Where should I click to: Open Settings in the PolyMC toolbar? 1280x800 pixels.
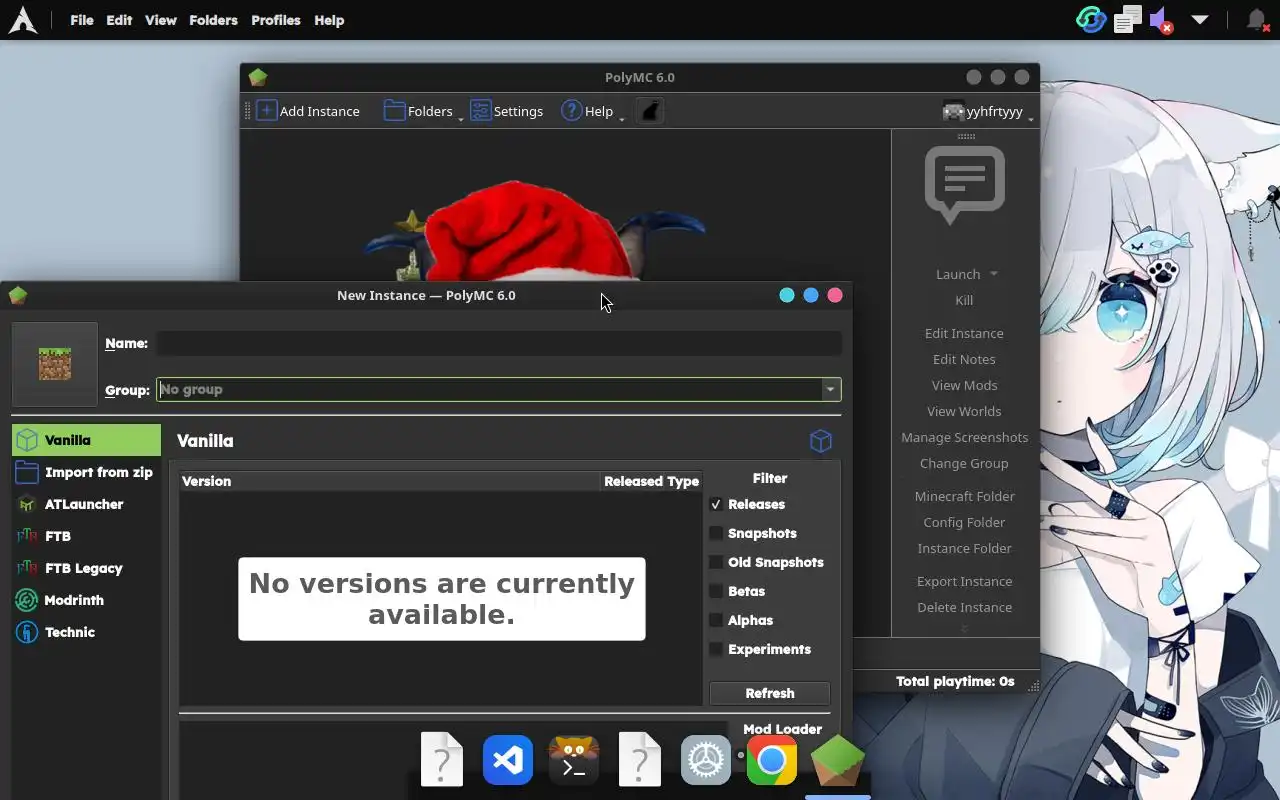507,111
